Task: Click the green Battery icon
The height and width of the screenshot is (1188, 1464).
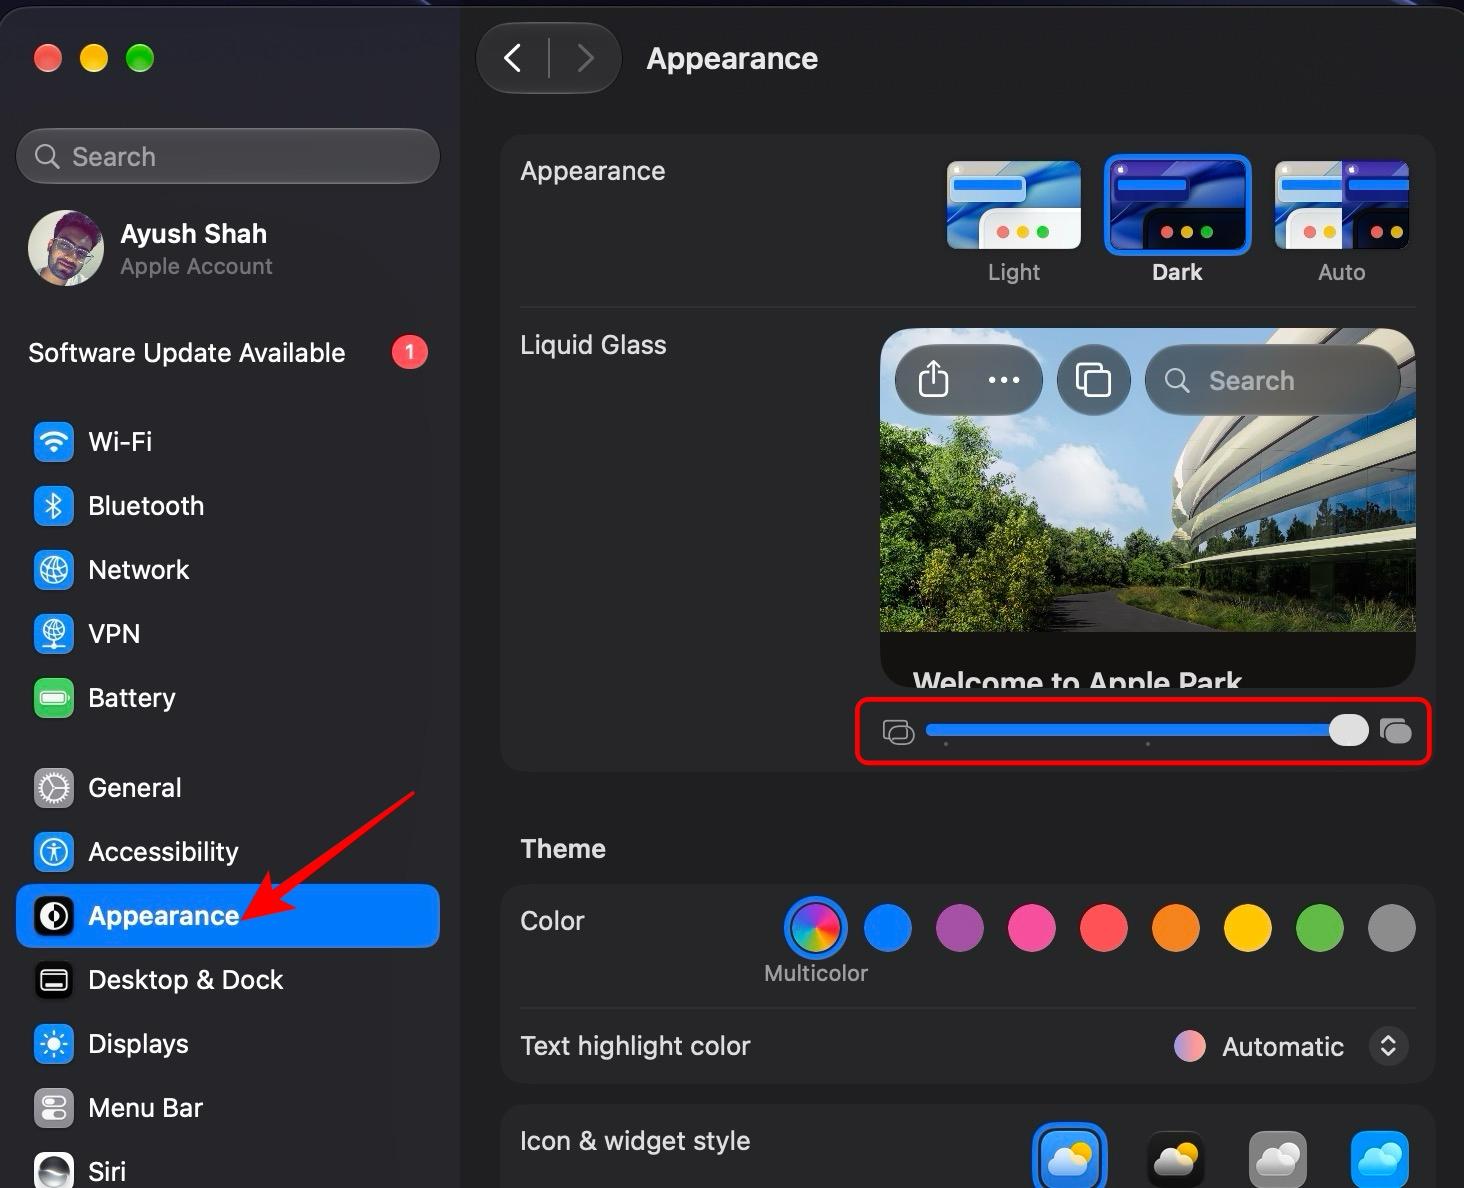Action: (54, 697)
